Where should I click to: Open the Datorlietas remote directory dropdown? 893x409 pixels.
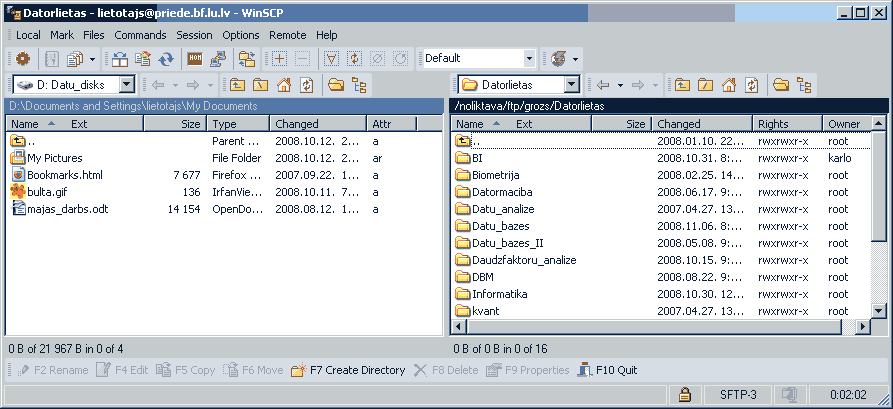pos(572,85)
